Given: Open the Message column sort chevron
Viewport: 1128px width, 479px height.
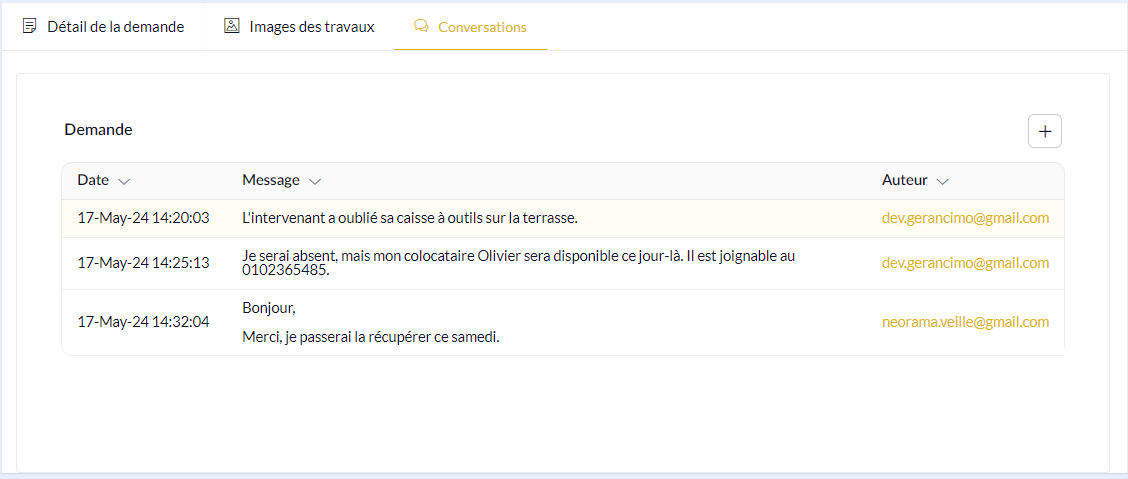Looking at the screenshot, I should pos(315,181).
